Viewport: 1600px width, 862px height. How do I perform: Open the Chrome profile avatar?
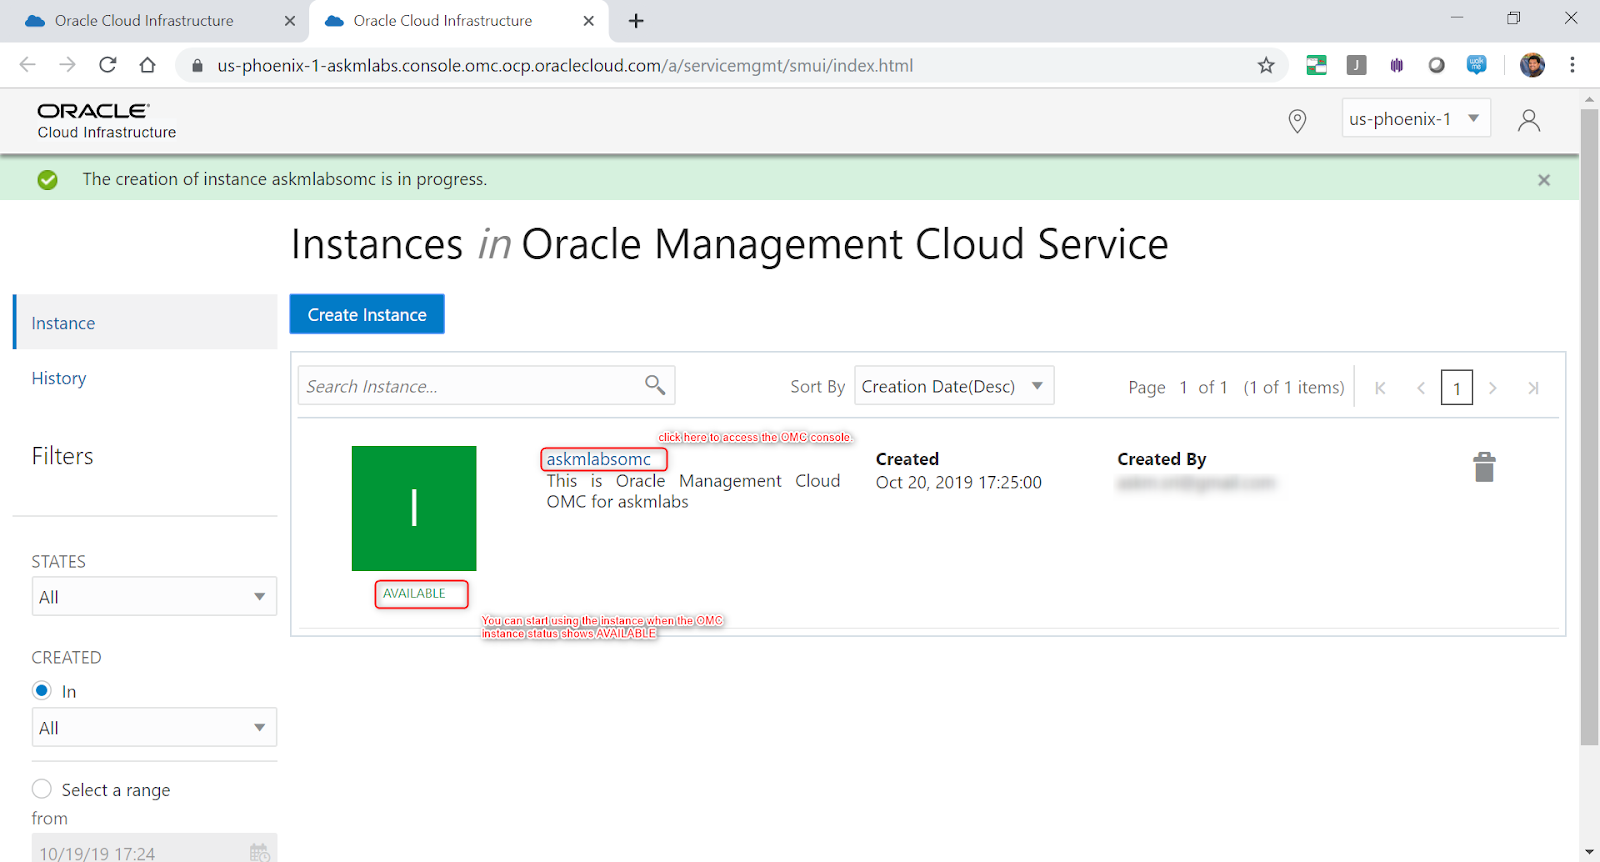coord(1532,65)
